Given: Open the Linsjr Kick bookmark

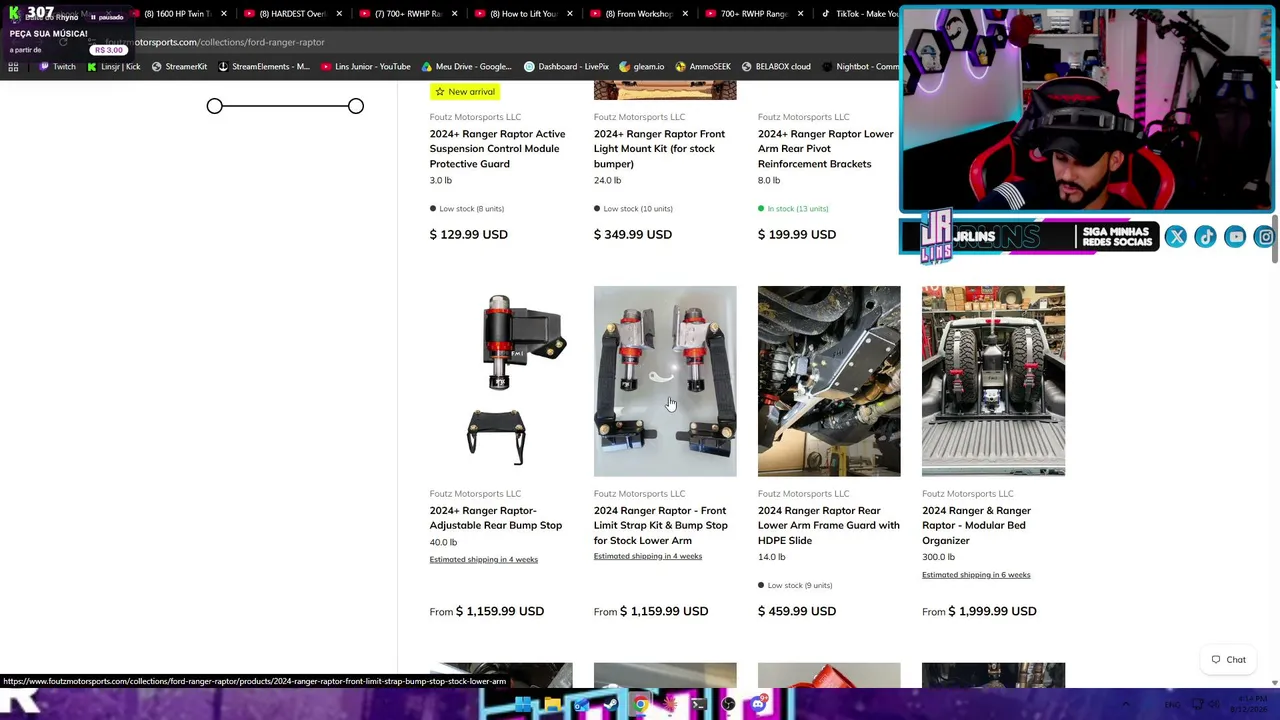Looking at the screenshot, I should 114,67.
